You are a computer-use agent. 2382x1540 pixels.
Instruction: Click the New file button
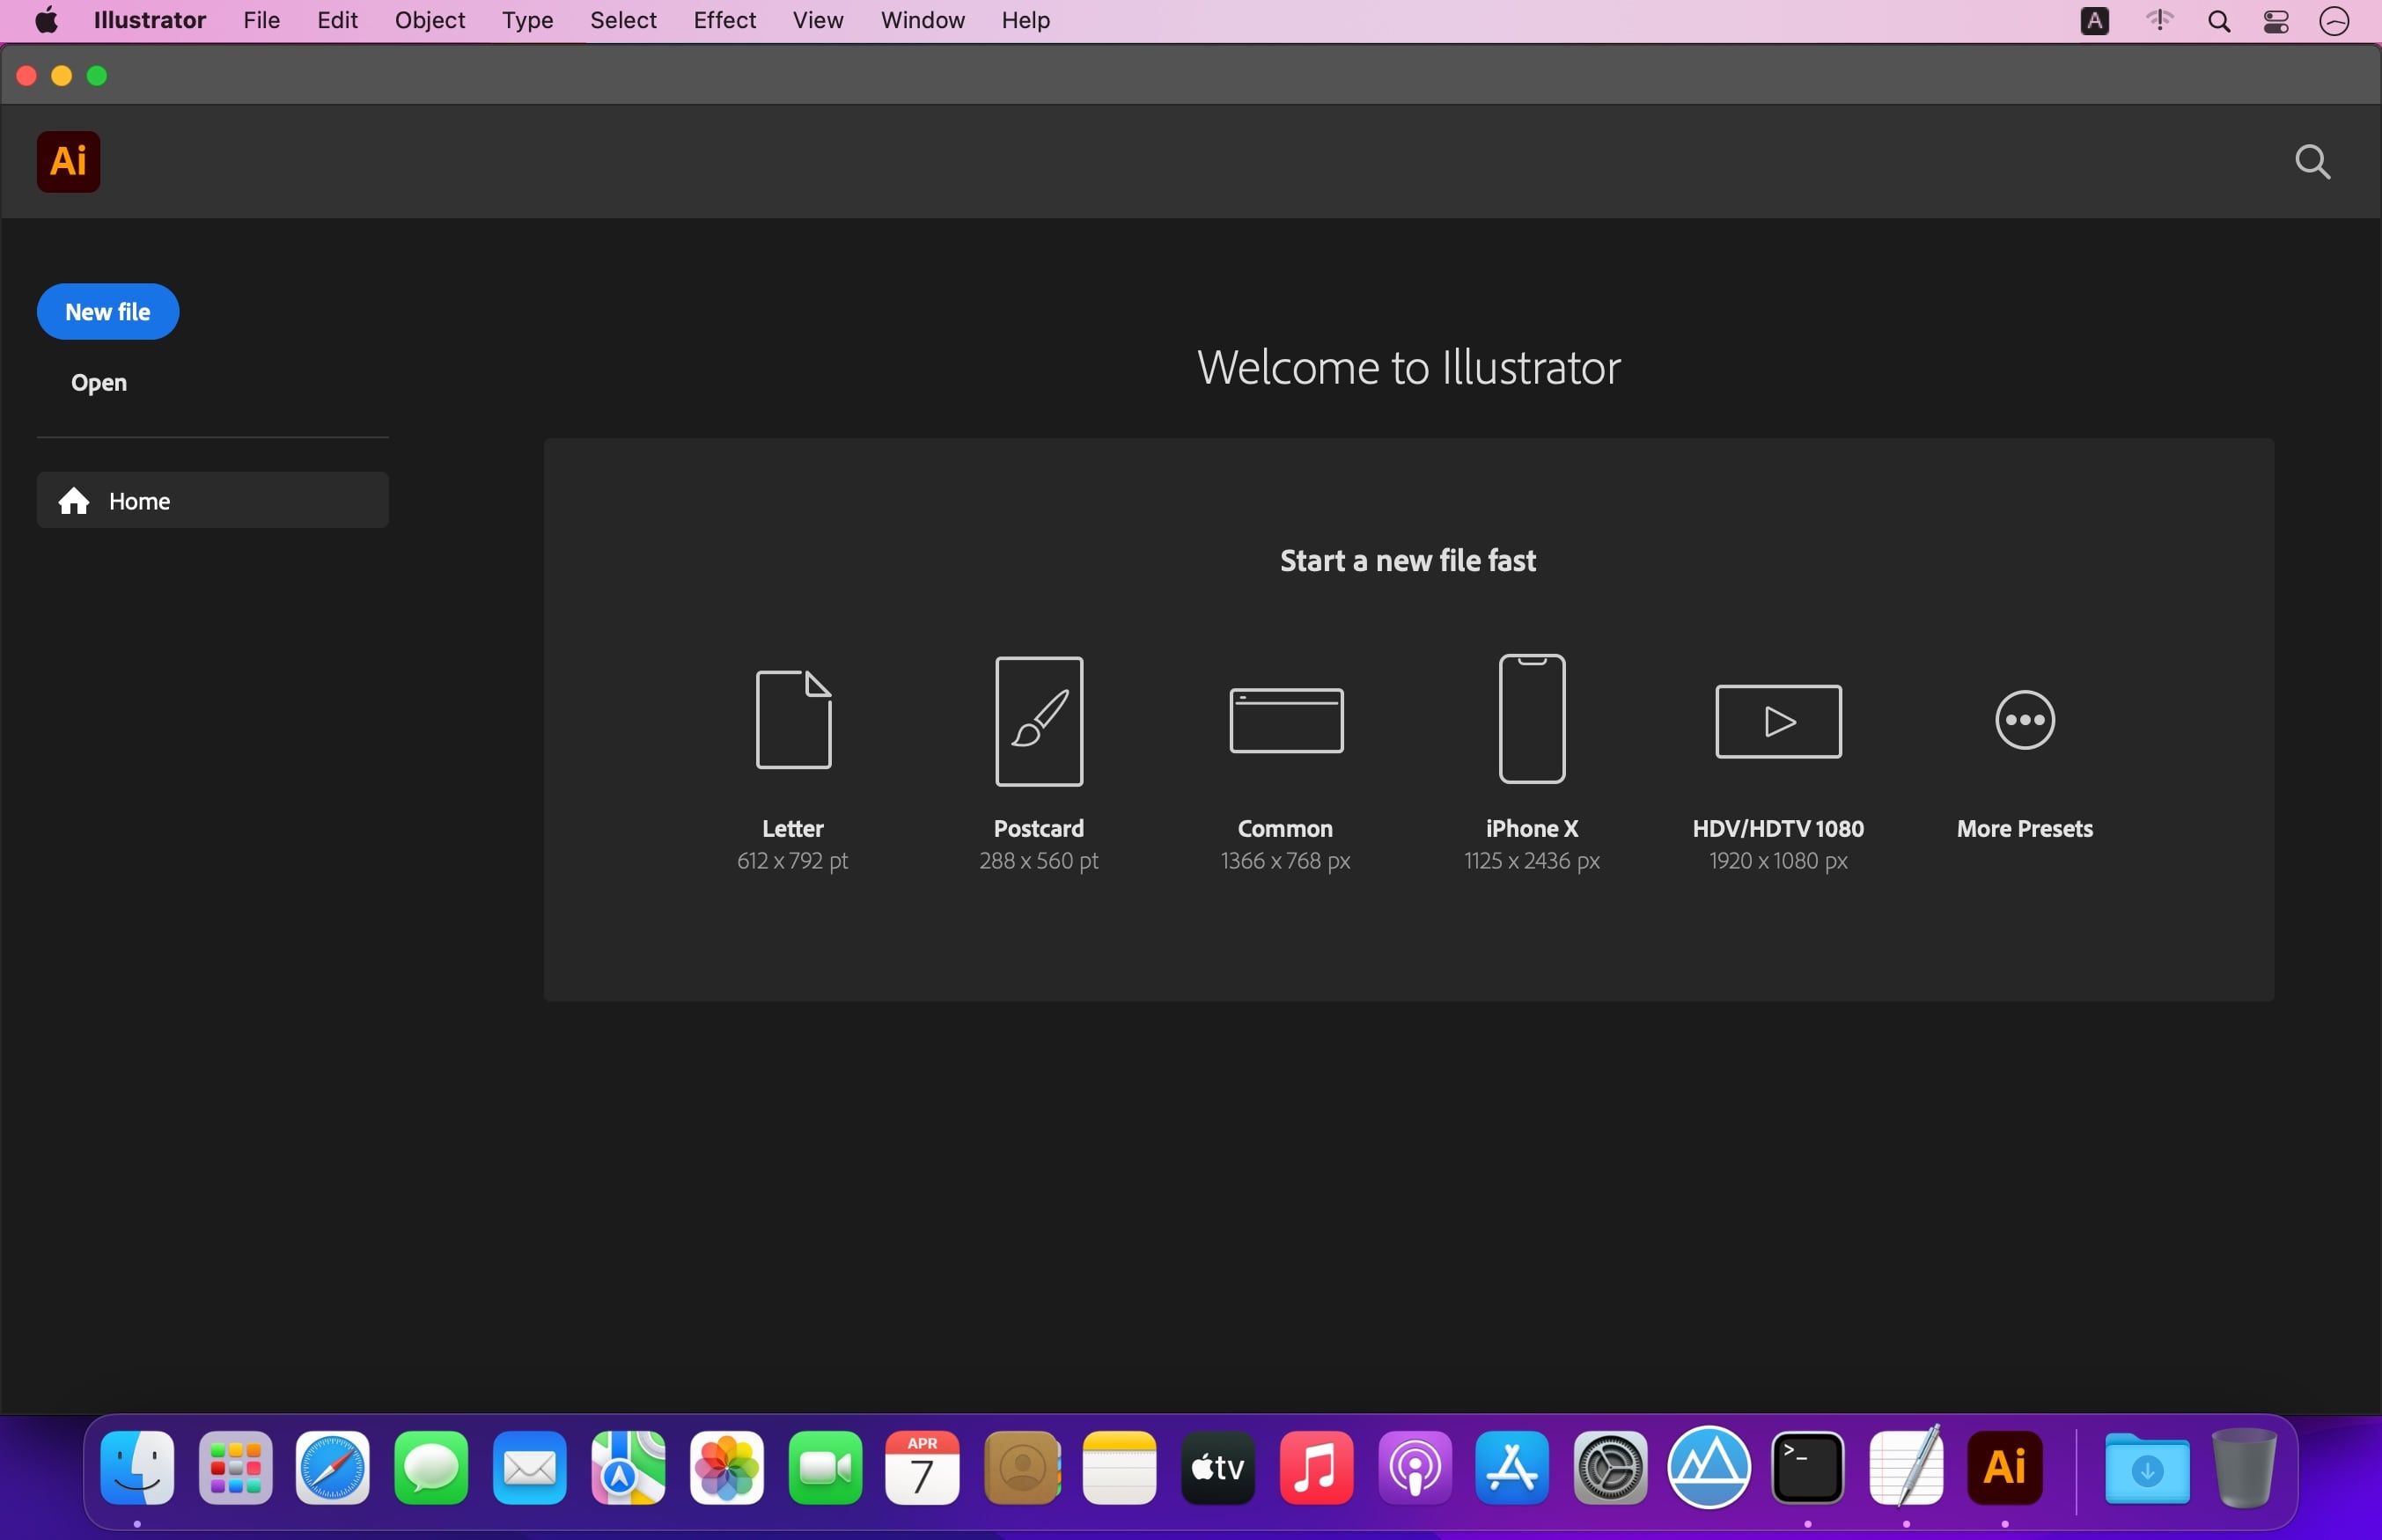pos(106,311)
